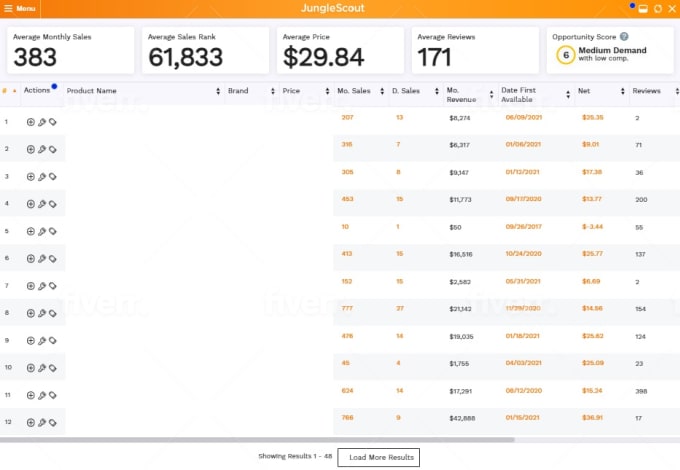Click the Opportunity Score 6 circle

pos(566,55)
